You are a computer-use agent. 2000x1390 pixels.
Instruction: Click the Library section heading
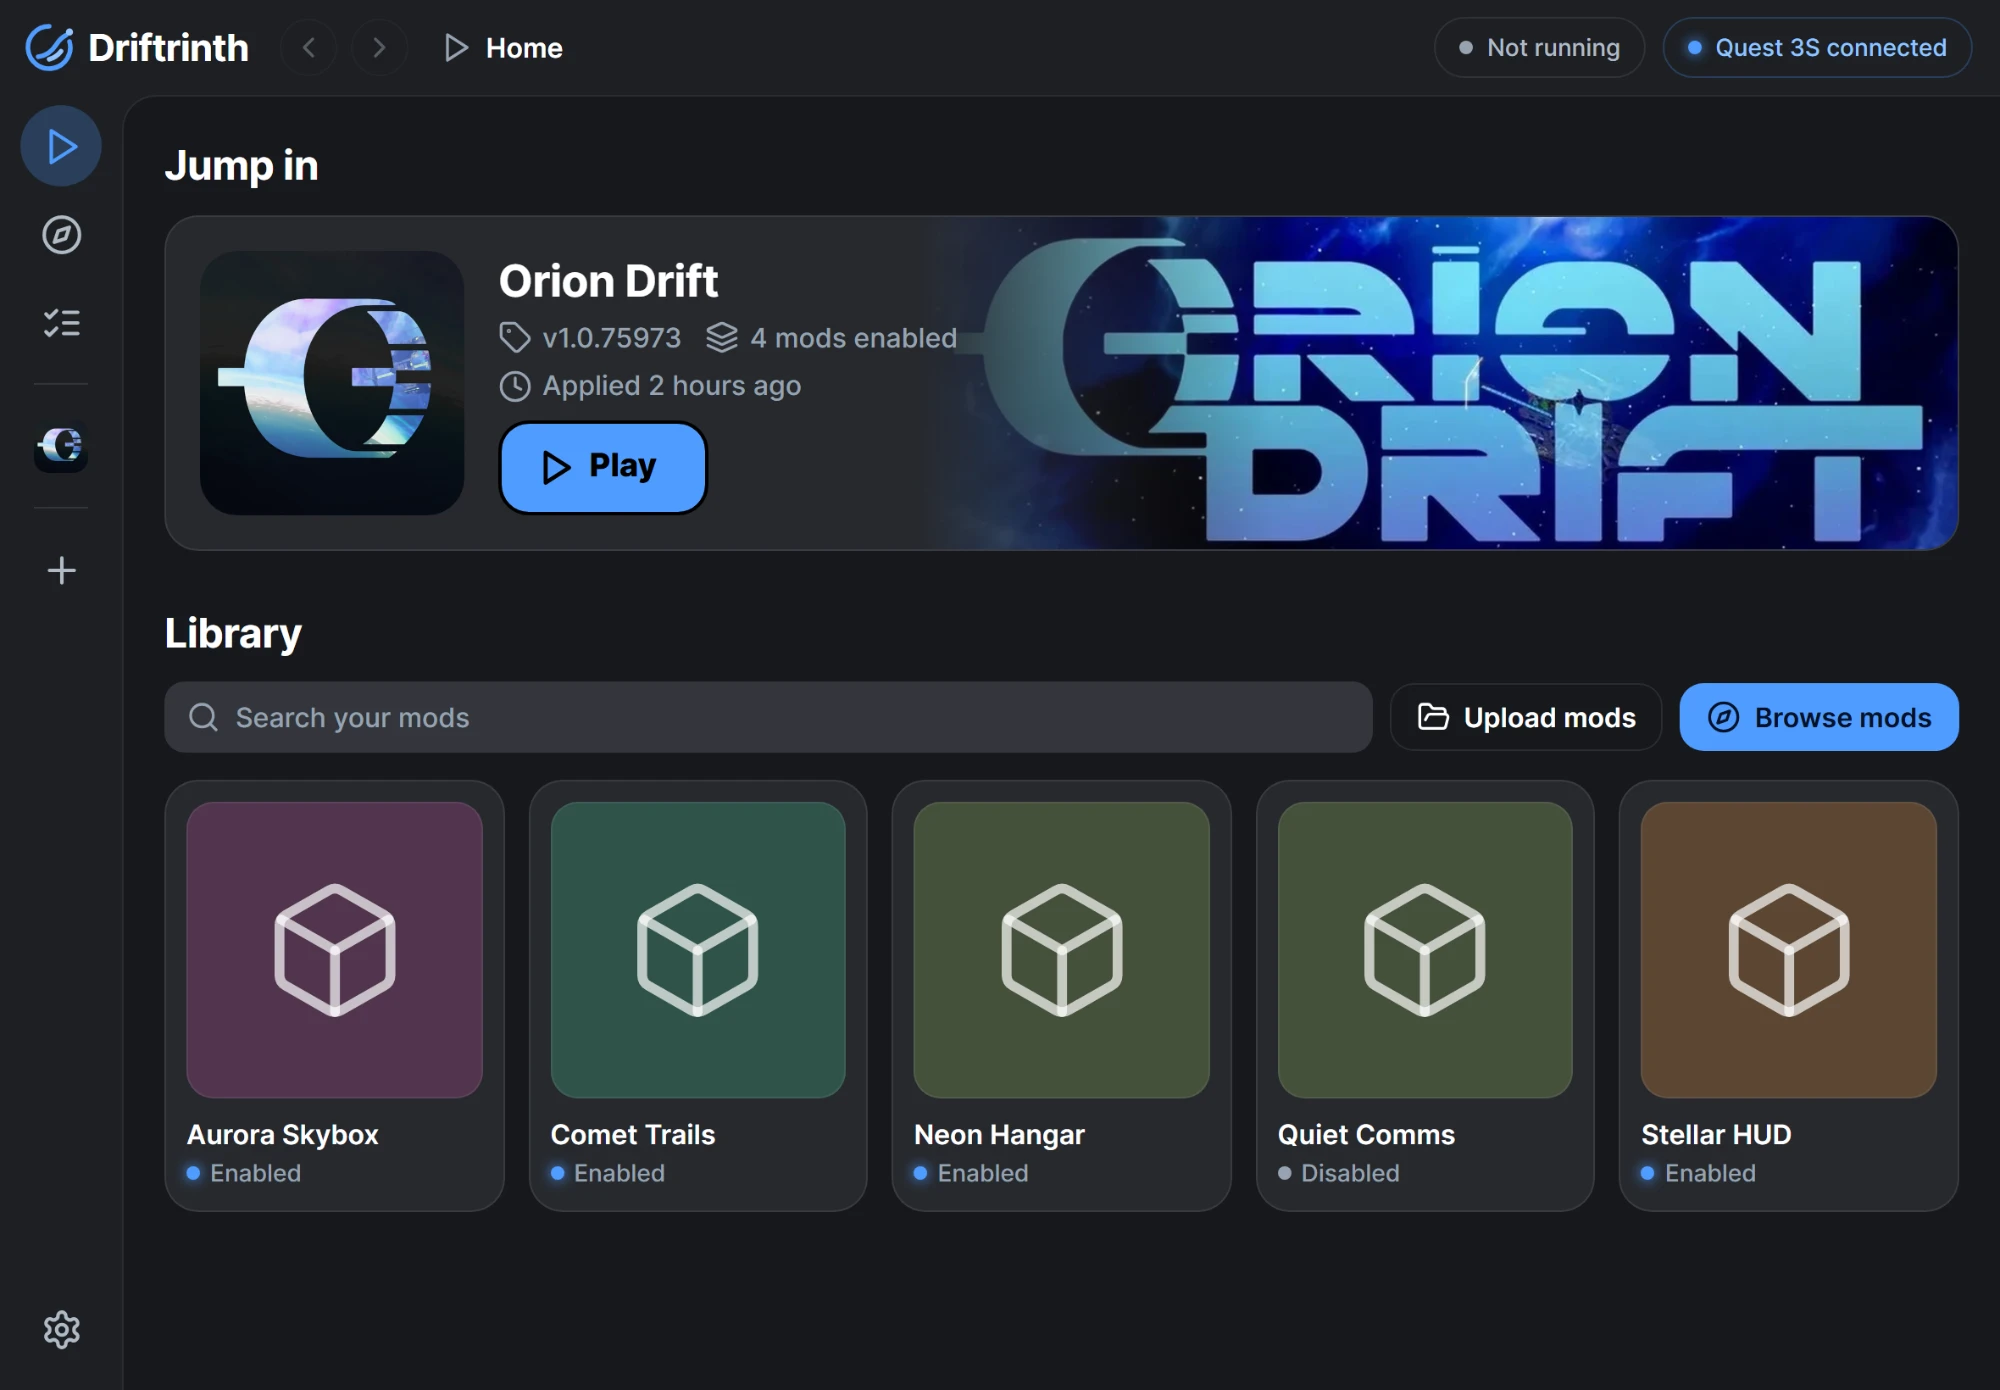click(x=233, y=634)
